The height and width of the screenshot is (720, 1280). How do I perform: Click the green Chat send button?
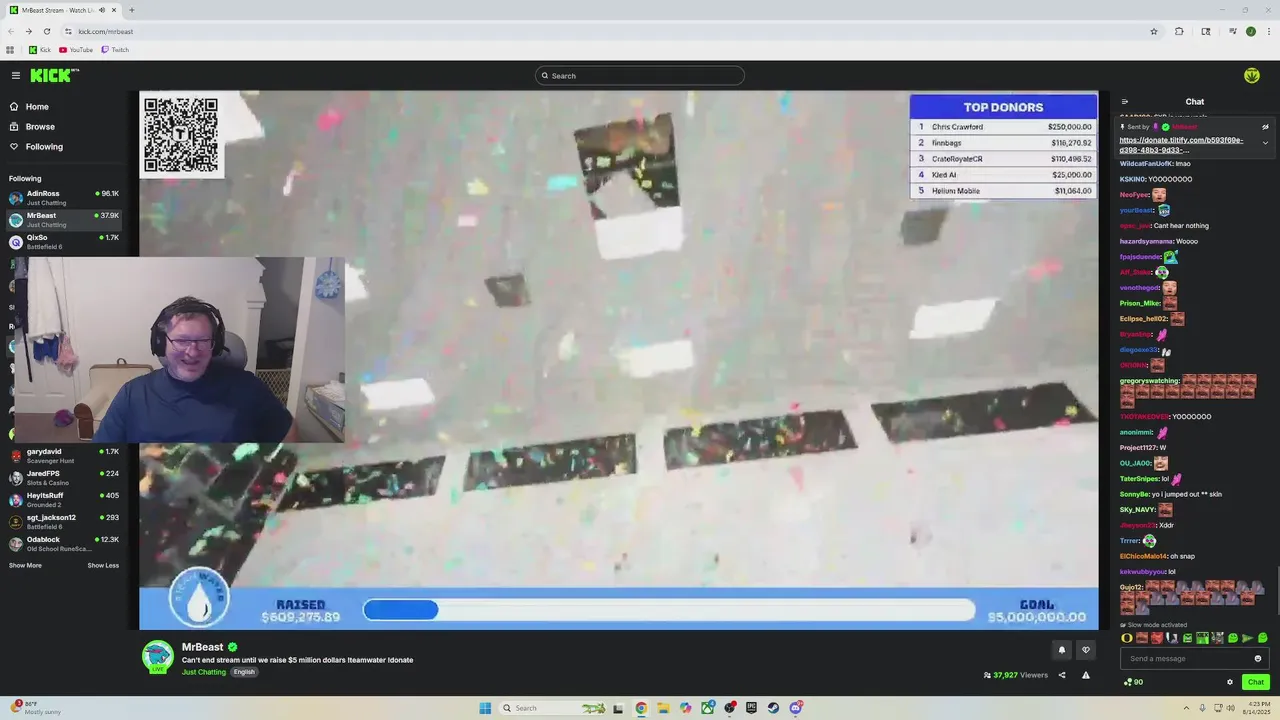(1255, 682)
